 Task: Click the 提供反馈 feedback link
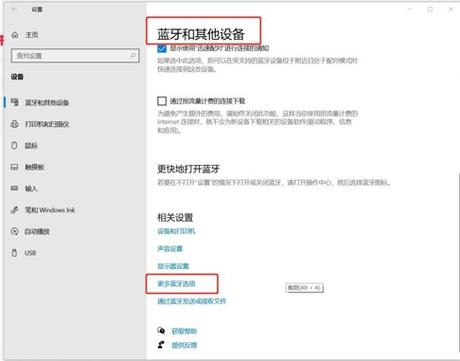[184, 345]
